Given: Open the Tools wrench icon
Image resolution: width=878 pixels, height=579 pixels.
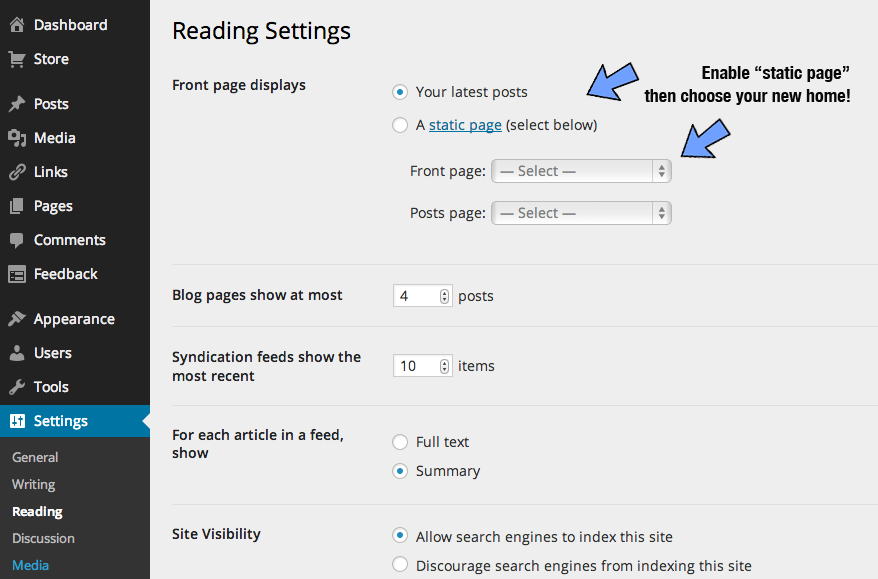Looking at the screenshot, I should pyautogui.click(x=17, y=386).
